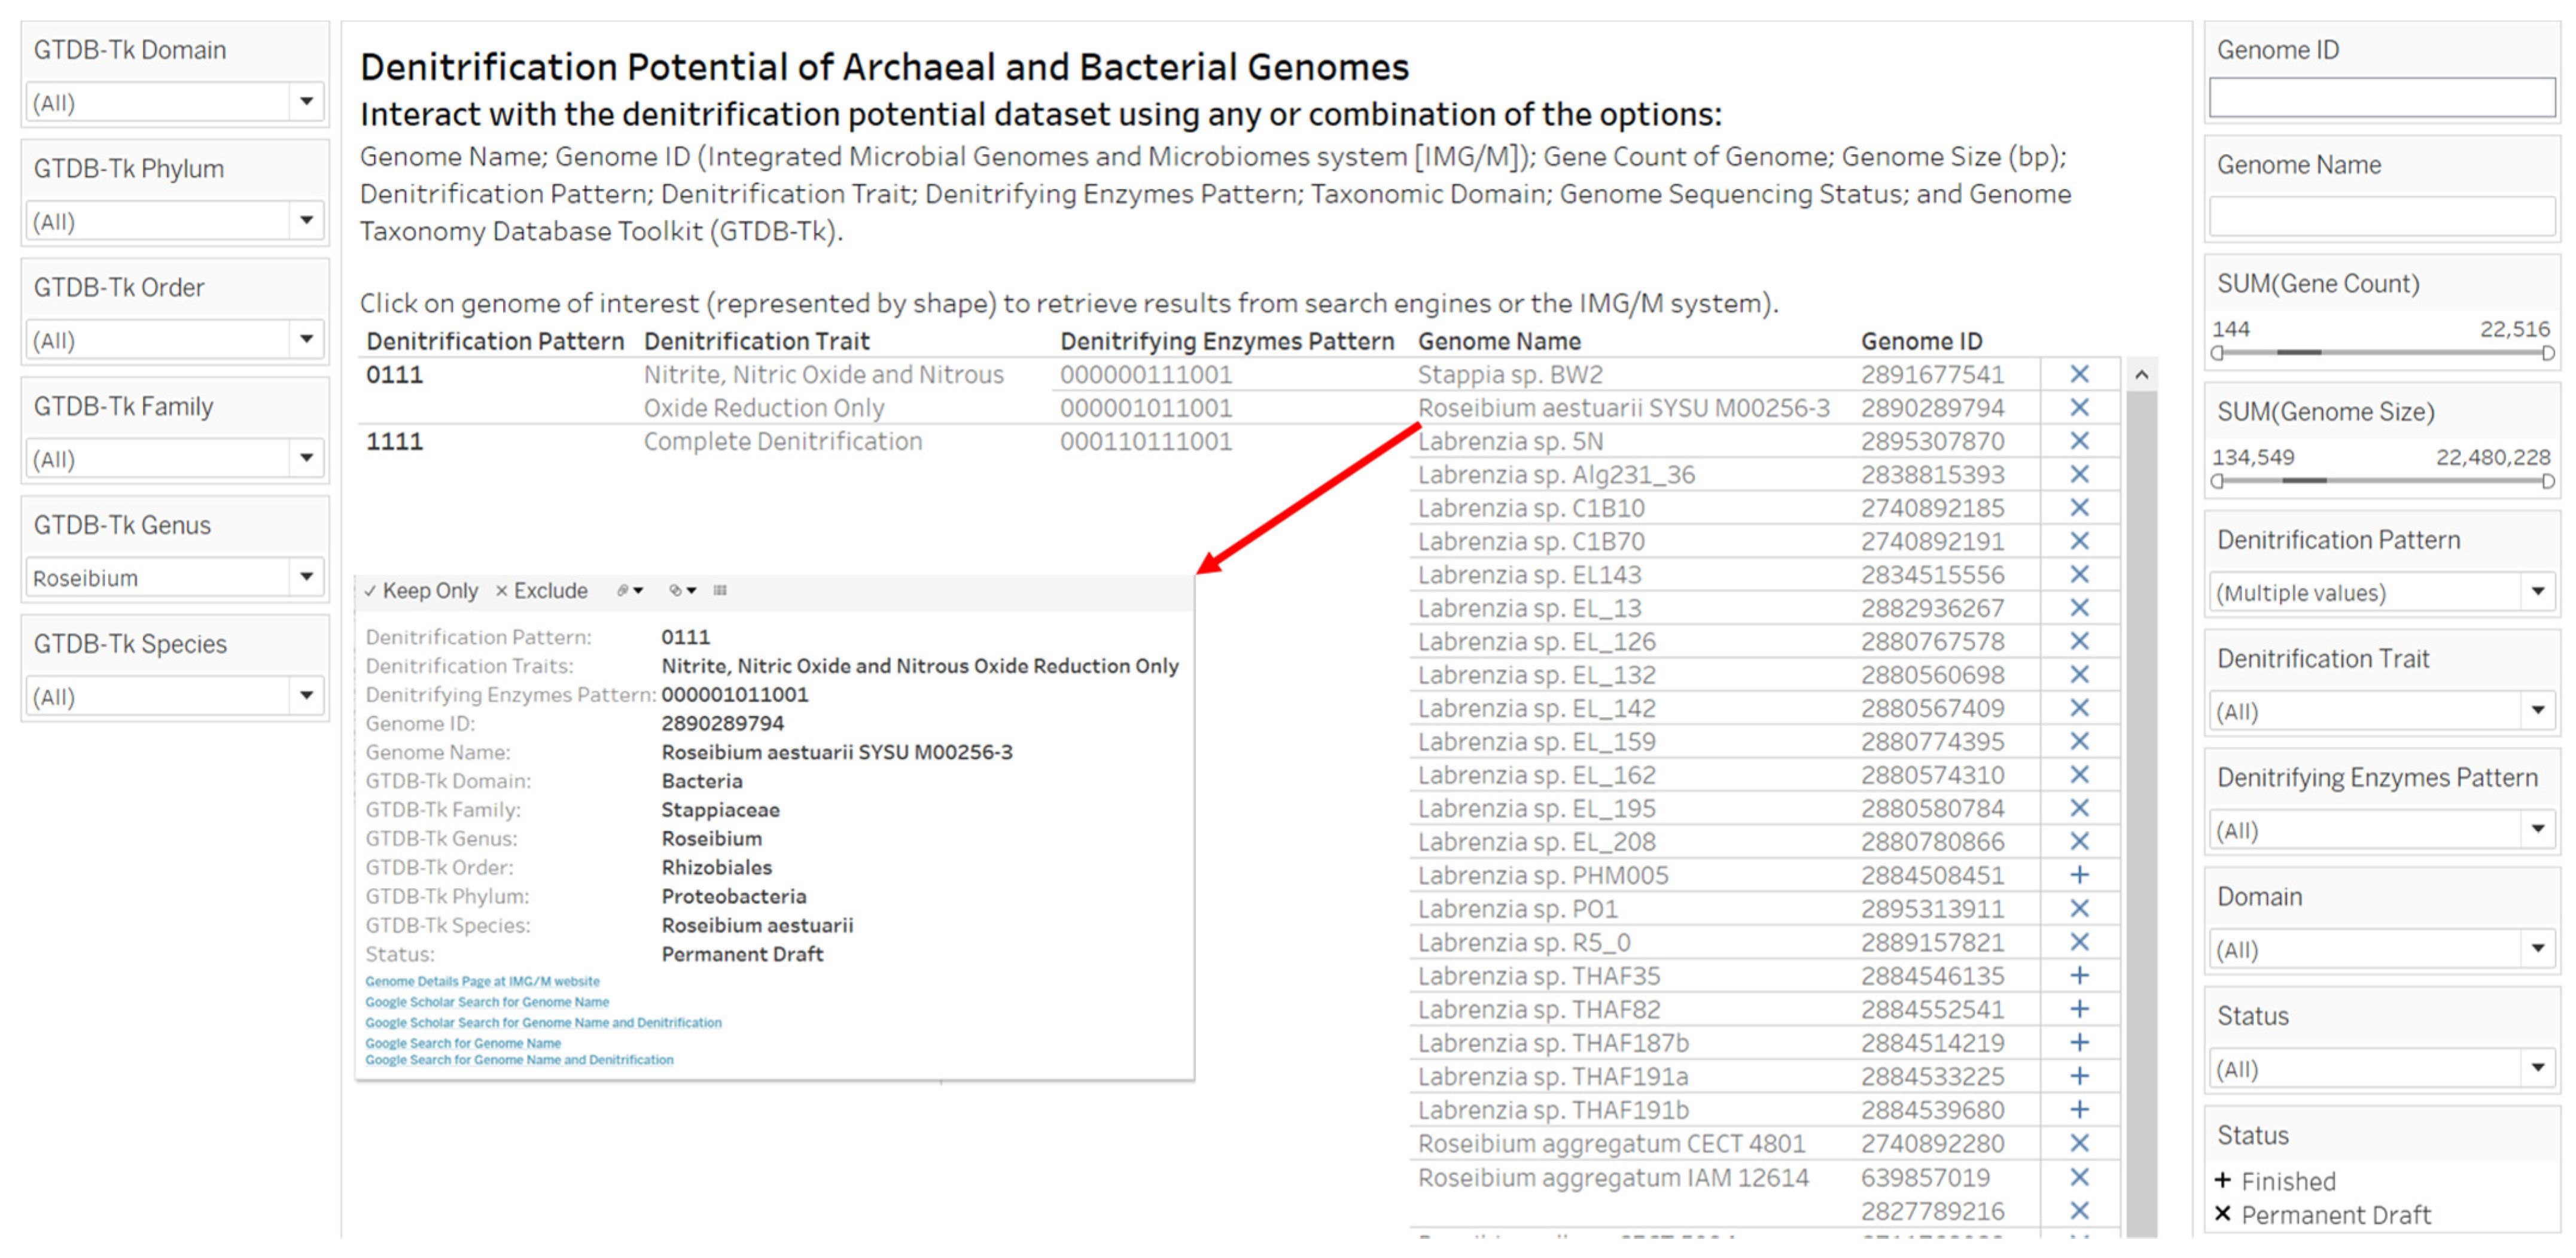Screen dimensions: 2576x1258
Task: Click Keep Only in the tooltip
Action: 421,591
